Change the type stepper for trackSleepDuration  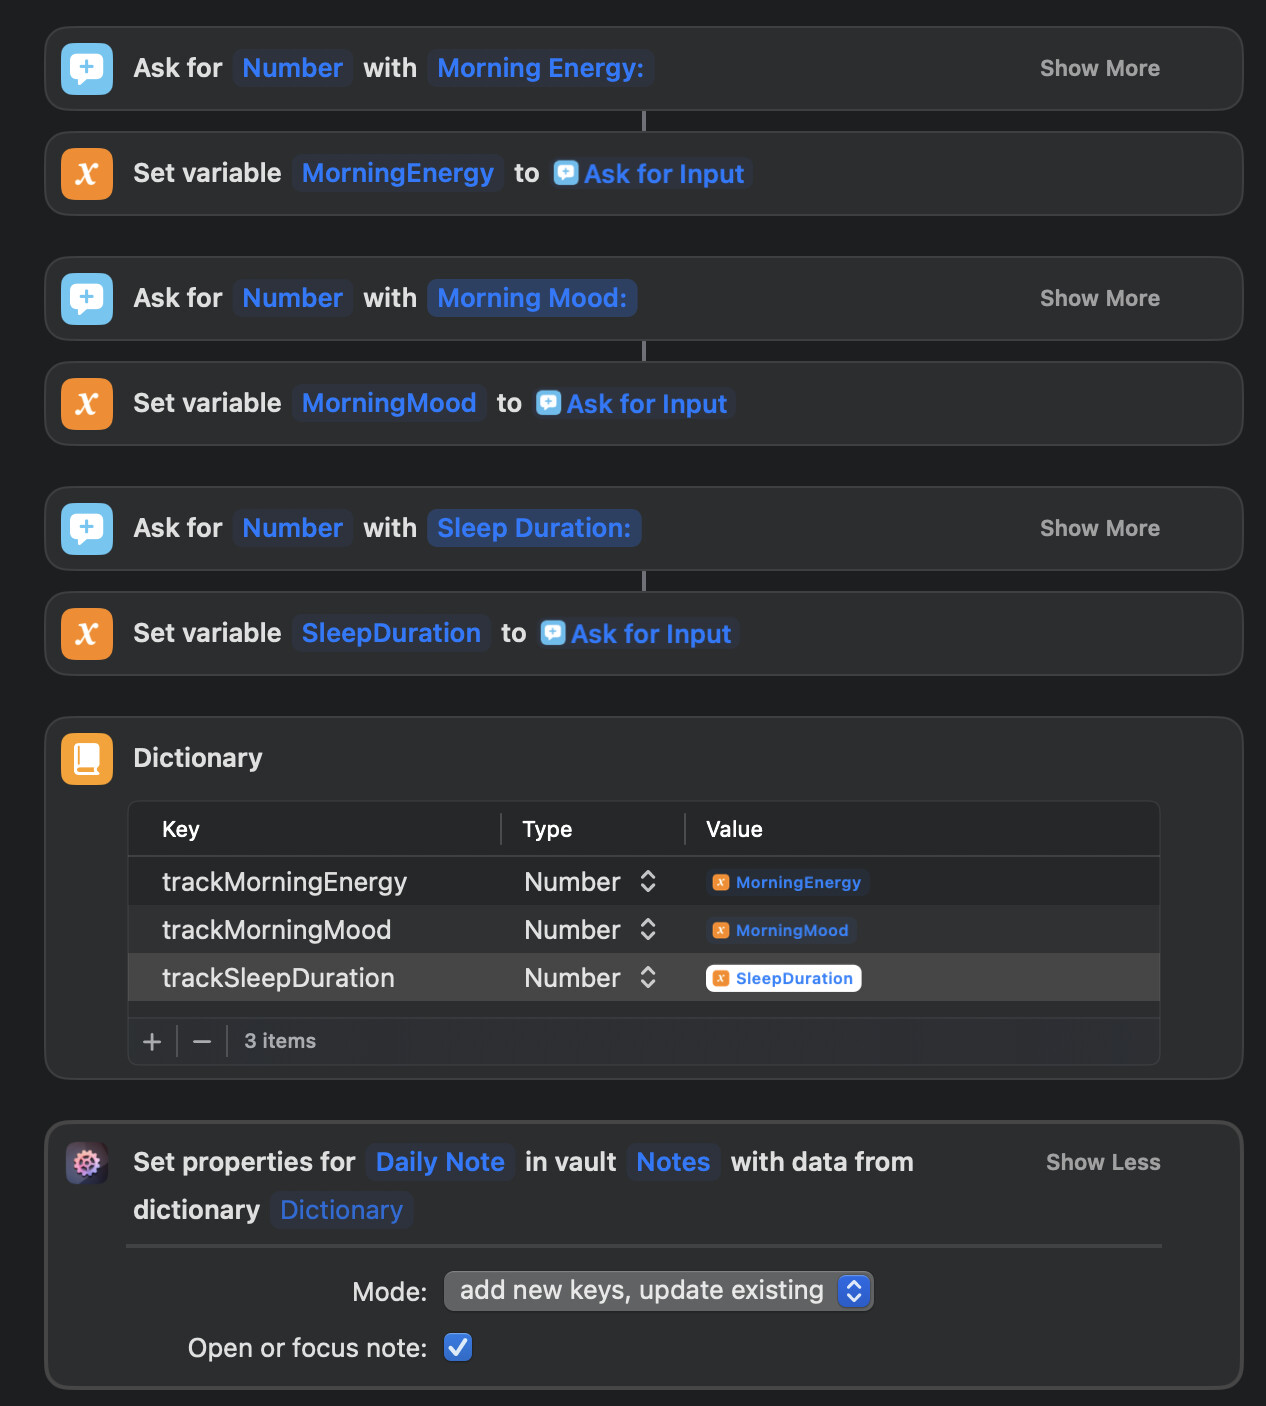click(x=648, y=978)
